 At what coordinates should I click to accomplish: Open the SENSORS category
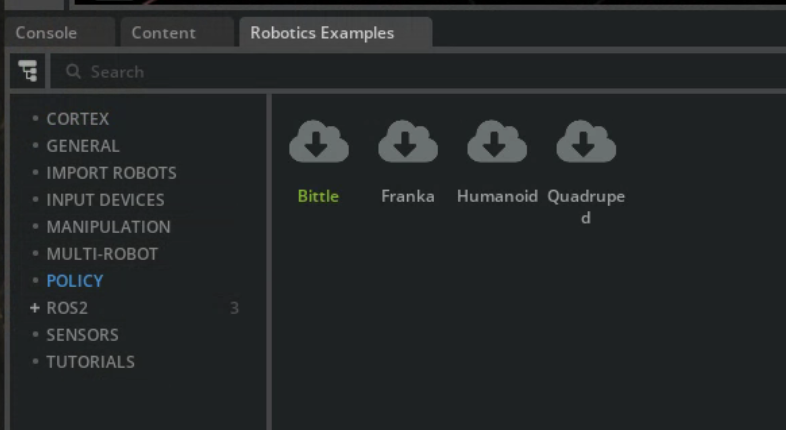pyautogui.click(x=82, y=335)
